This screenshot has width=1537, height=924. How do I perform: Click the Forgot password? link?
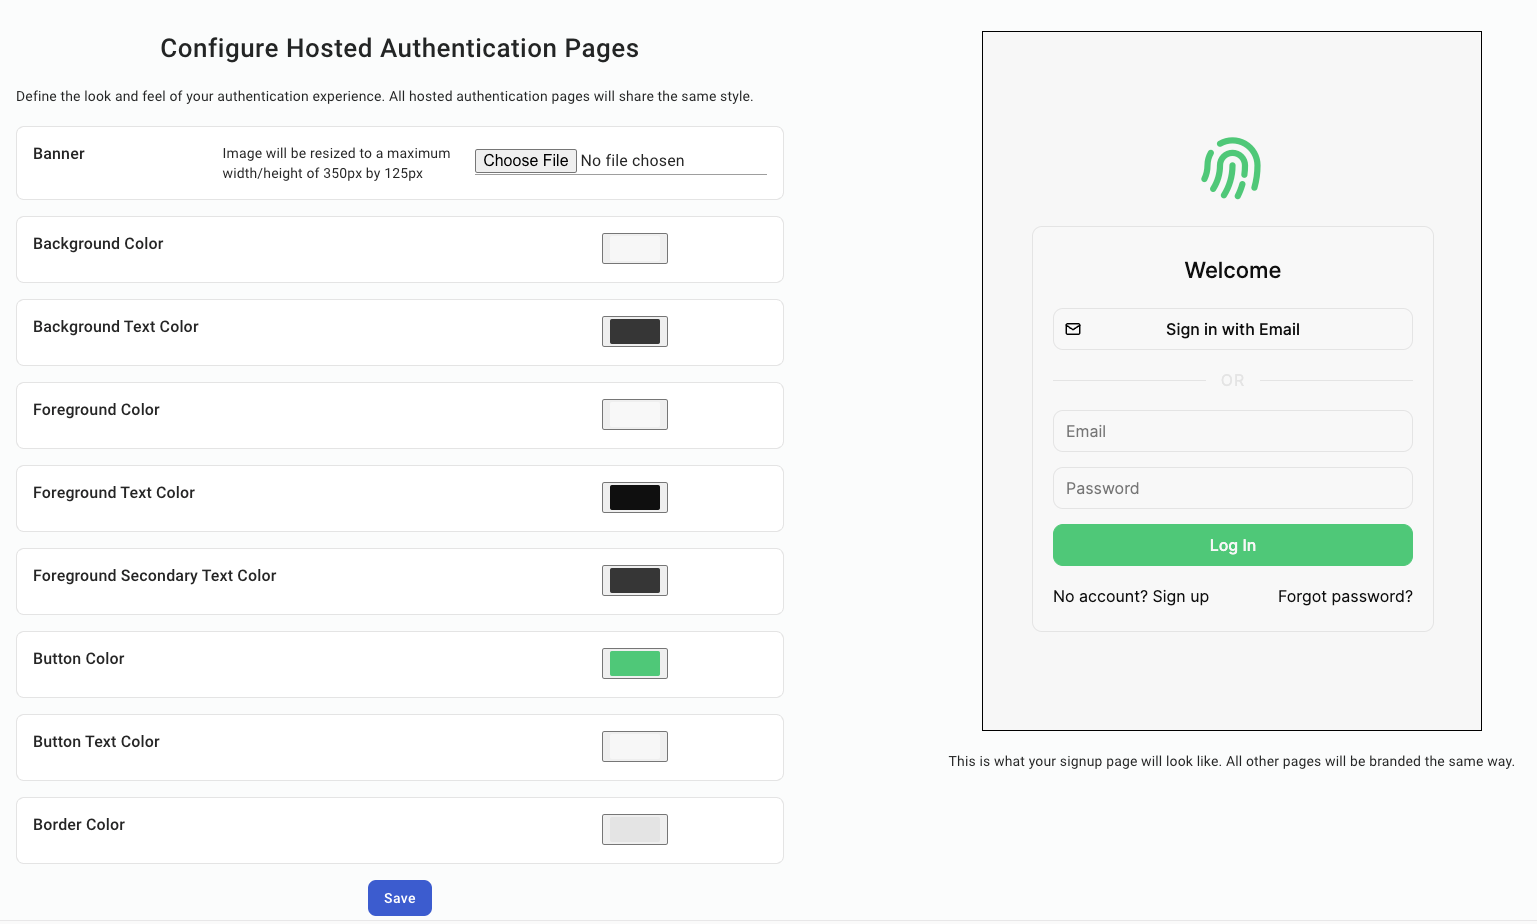(x=1345, y=597)
